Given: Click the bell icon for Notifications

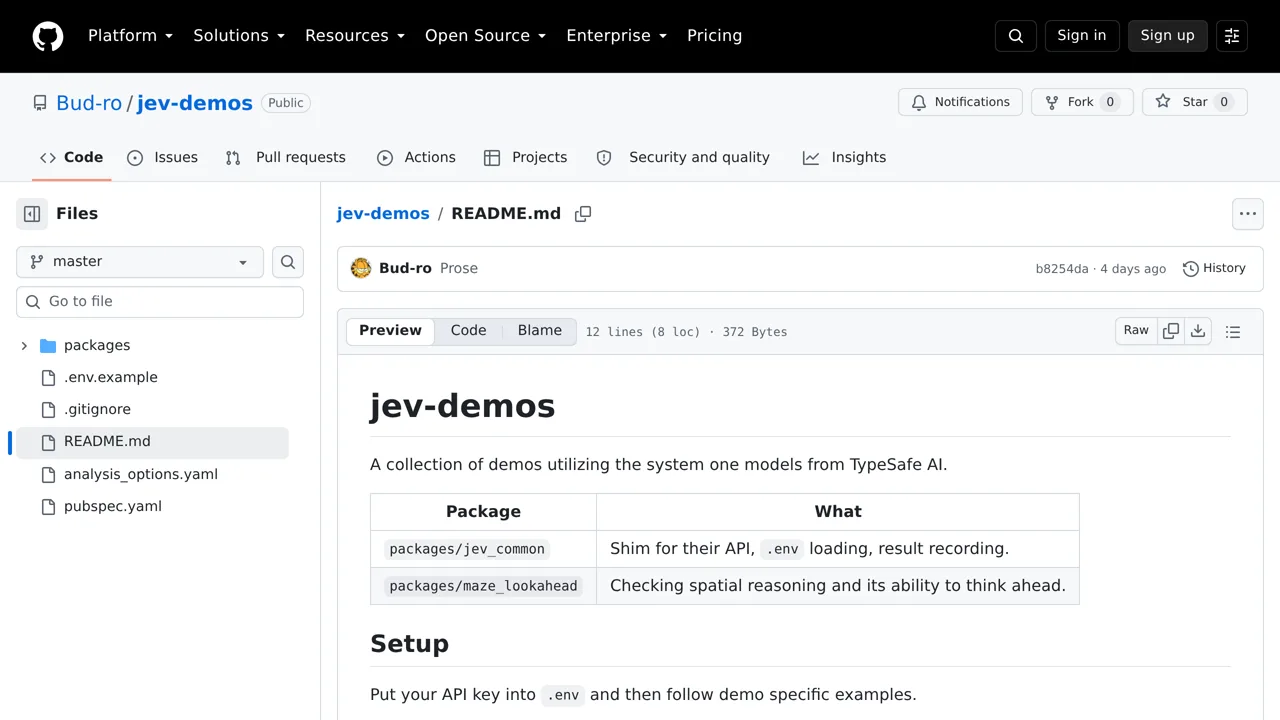Looking at the screenshot, I should click(919, 102).
